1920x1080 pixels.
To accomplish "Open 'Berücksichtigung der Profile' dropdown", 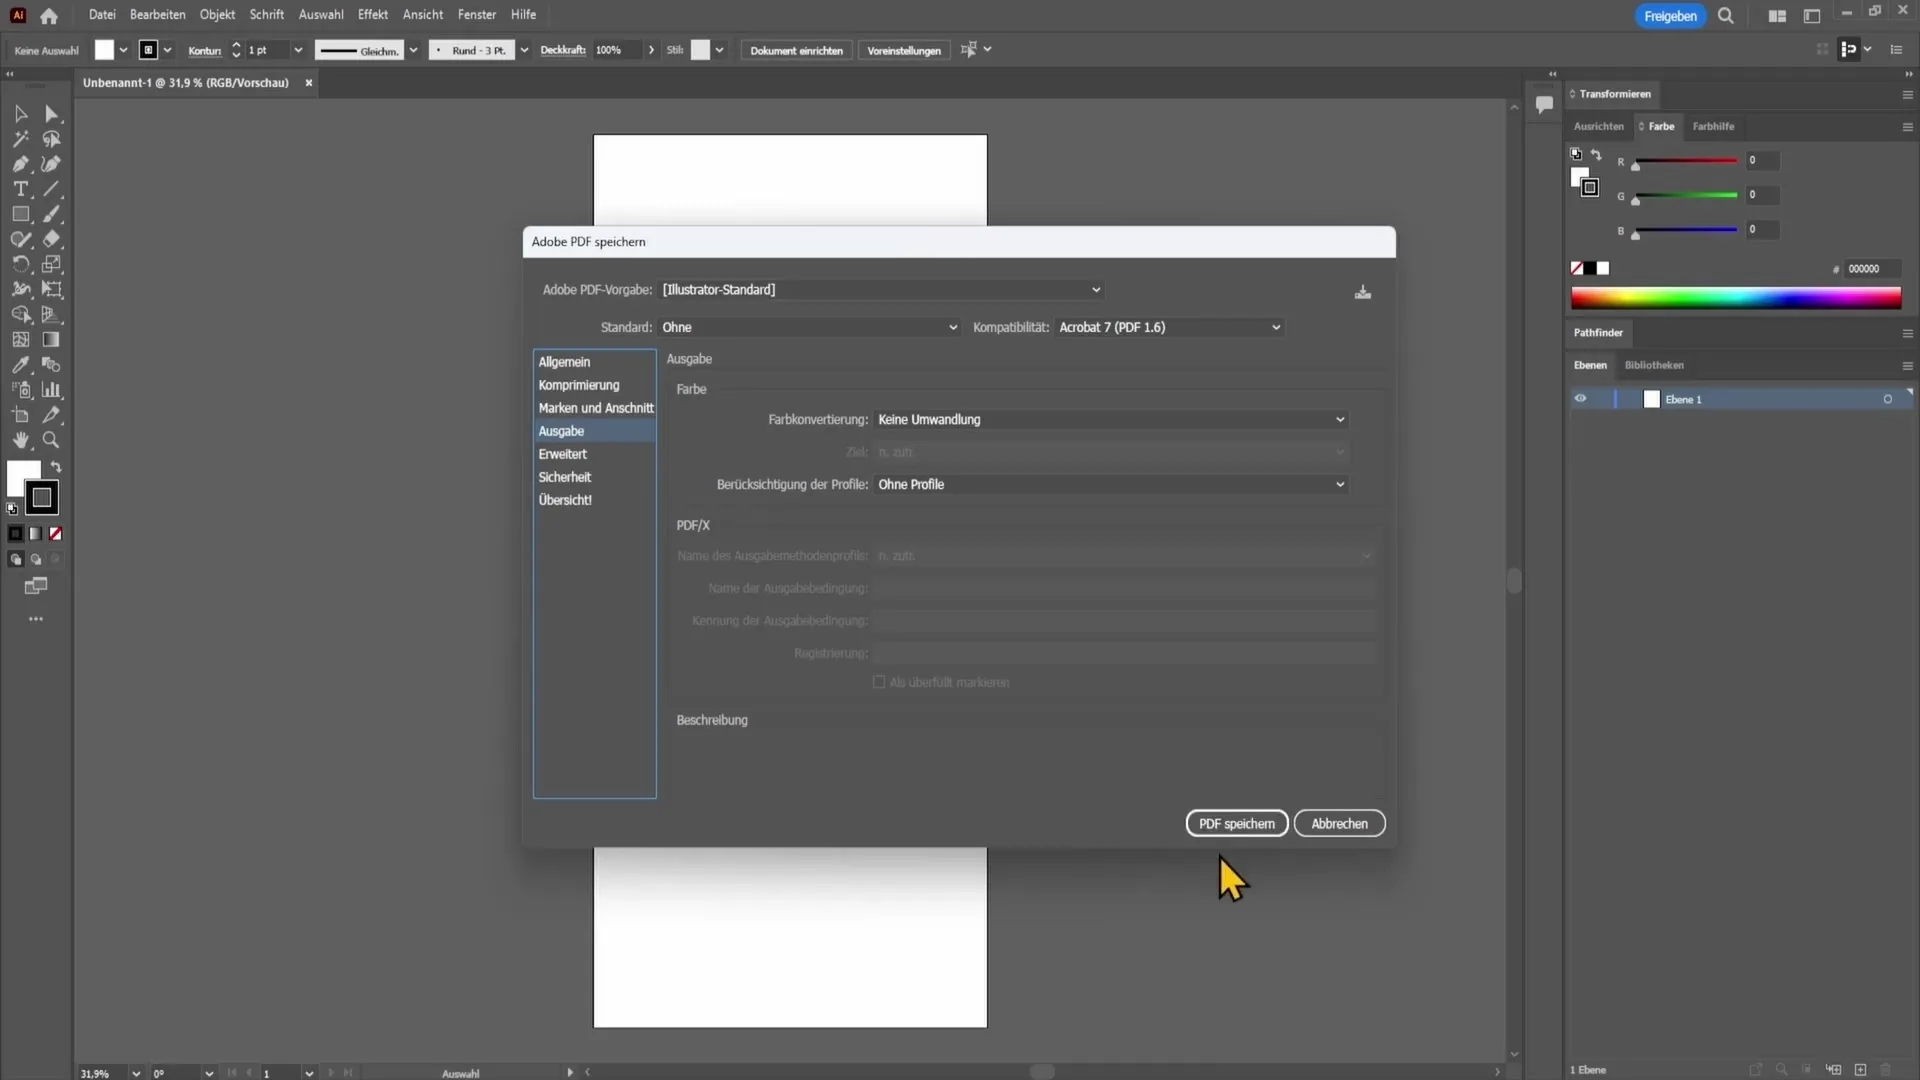I will pos(1112,485).
